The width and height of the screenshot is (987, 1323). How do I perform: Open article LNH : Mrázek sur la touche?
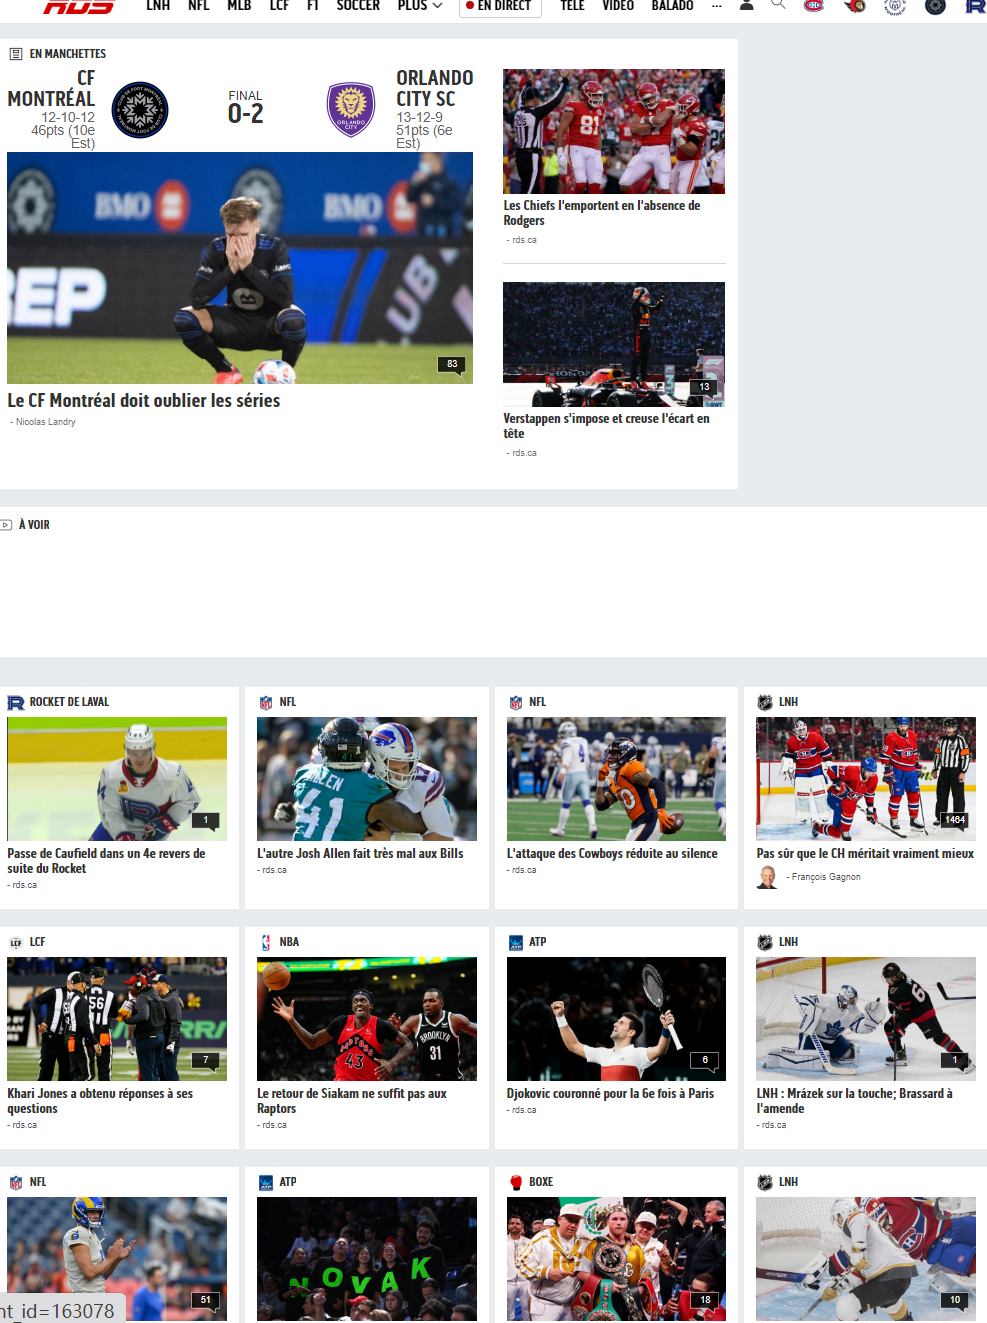click(854, 1101)
